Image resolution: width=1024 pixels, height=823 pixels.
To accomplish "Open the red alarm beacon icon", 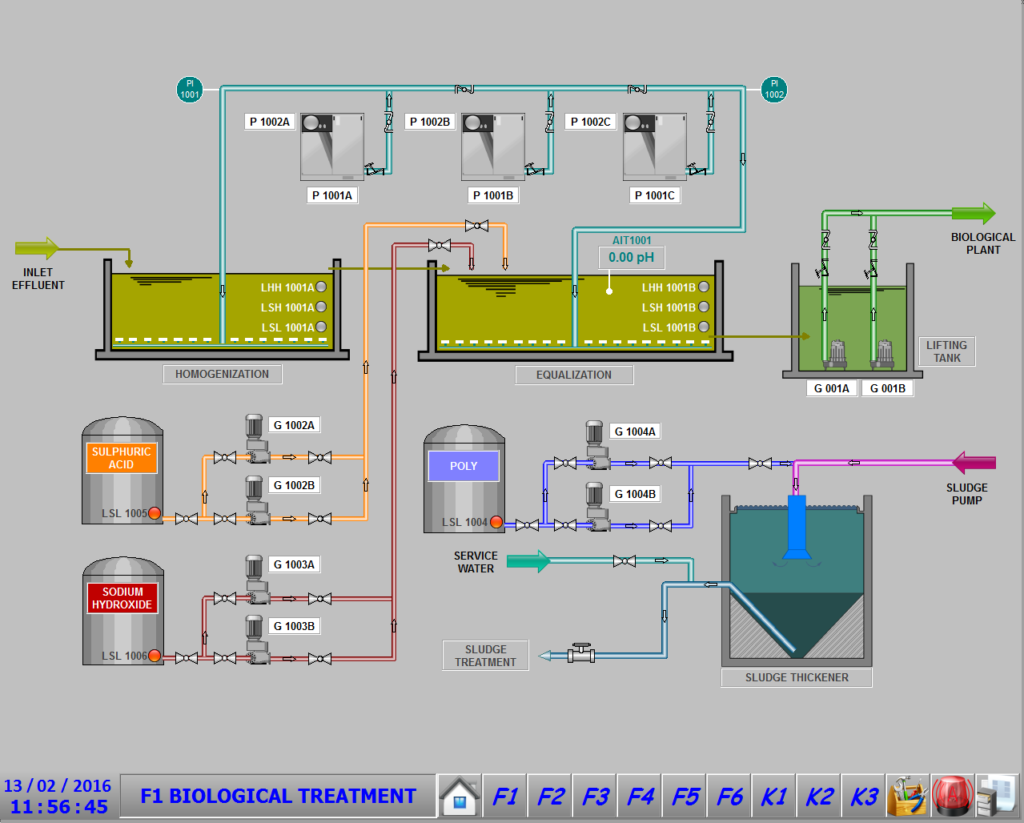I will pos(952,796).
